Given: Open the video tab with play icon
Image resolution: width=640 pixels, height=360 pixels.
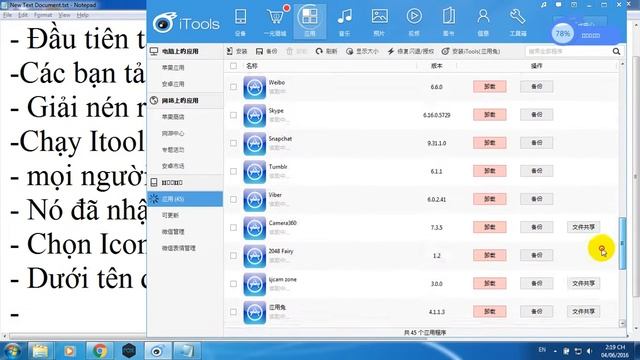Looking at the screenshot, I should point(414,22).
